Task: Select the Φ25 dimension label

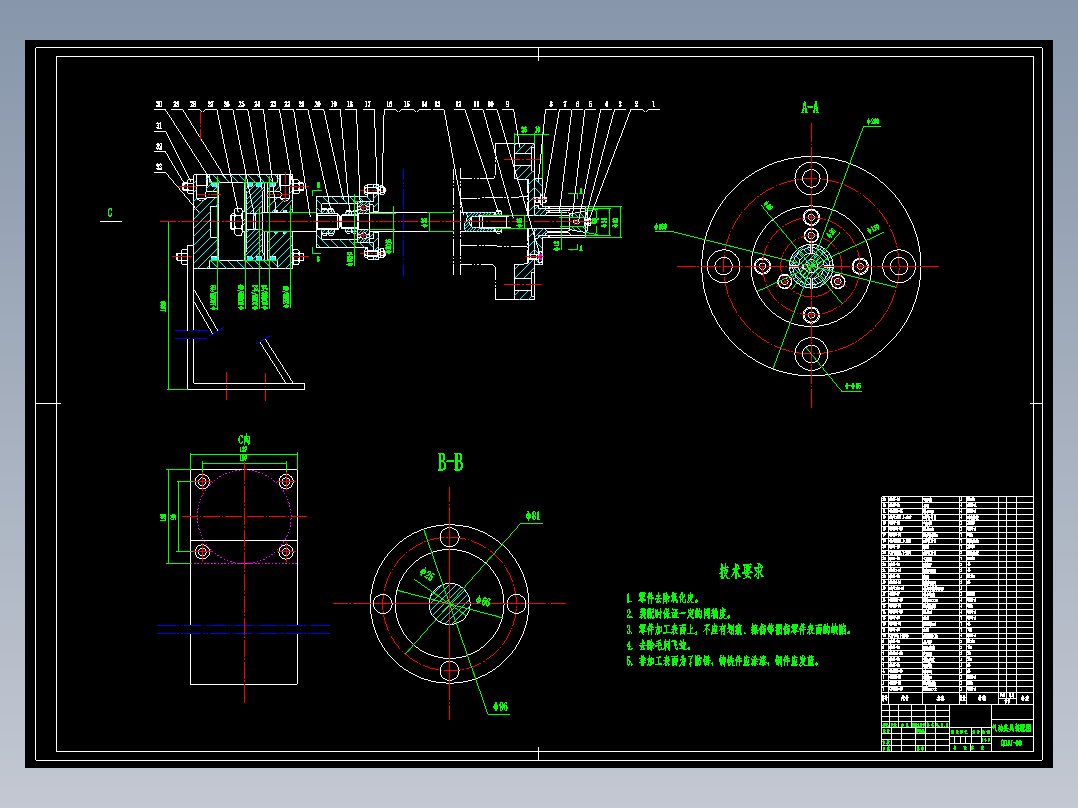Action: pos(426,575)
